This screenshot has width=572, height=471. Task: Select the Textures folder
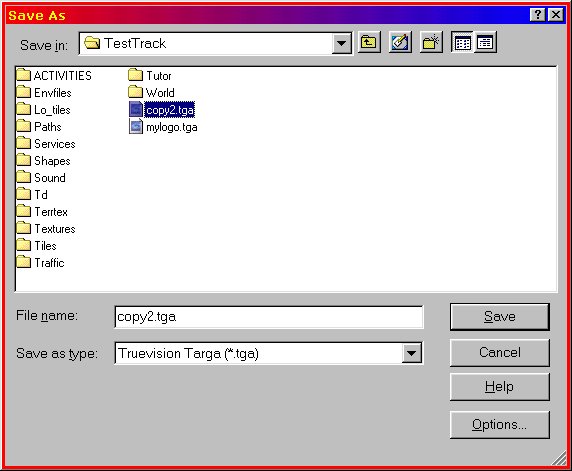(x=46, y=229)
